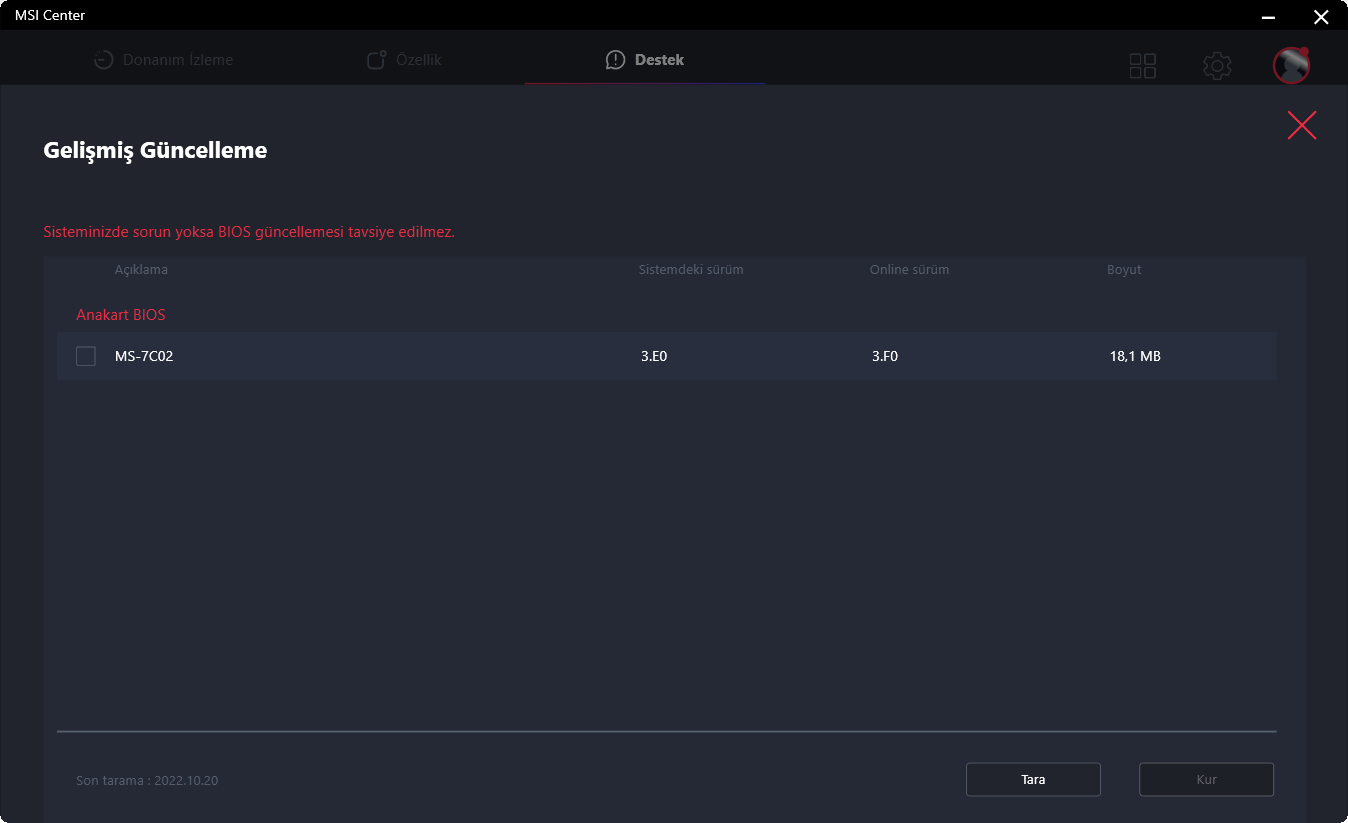Open the user profile avatar
This screenshot has width=1348, height=823.
[x=1291, y=65]
